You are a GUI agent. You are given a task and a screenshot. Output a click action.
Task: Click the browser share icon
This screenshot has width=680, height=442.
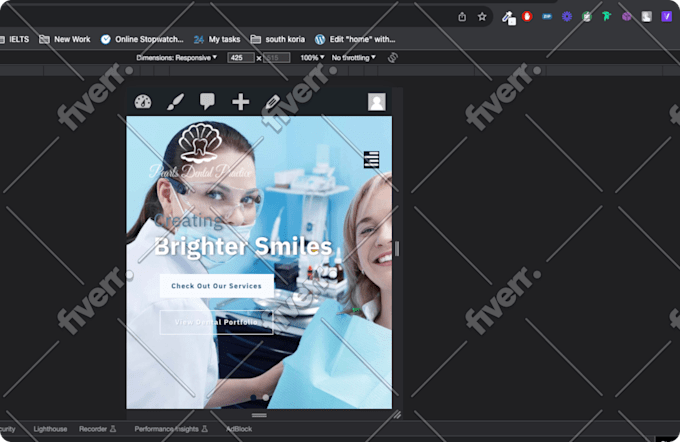point(462,17)
